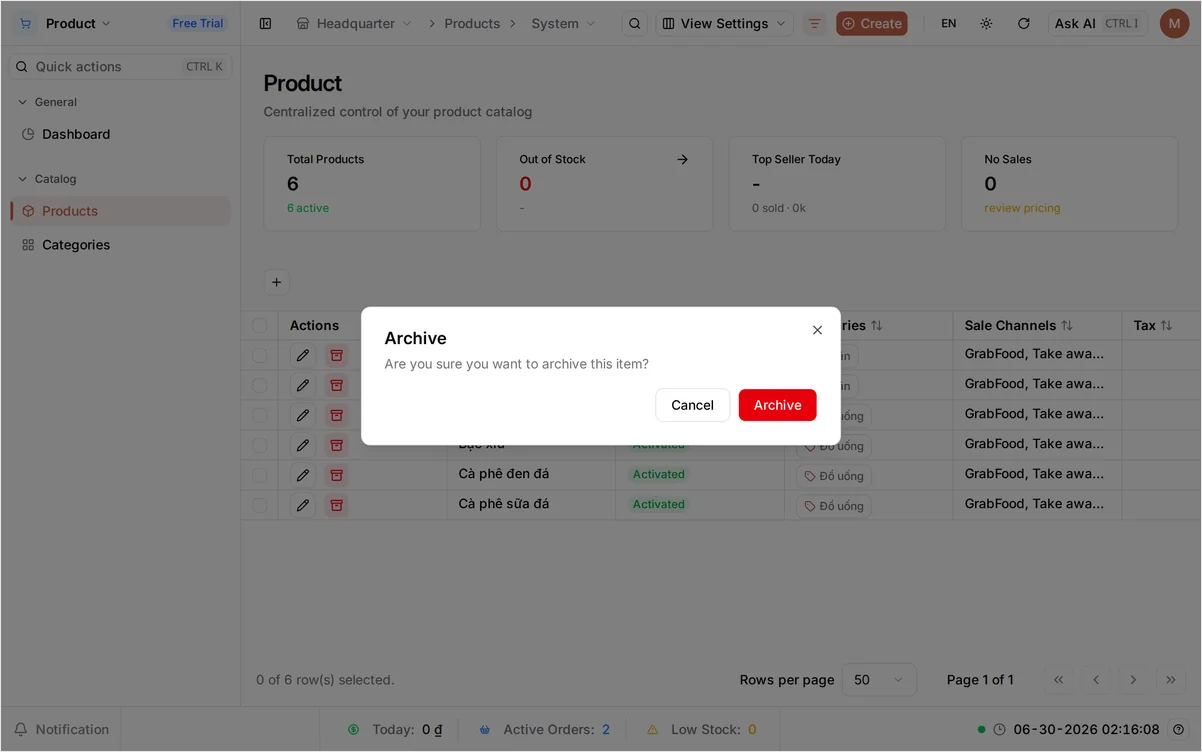The height and width of the screenshot is (752, 1202).
Task: Open Products in the Catalog sidebar
Action: 120,211
